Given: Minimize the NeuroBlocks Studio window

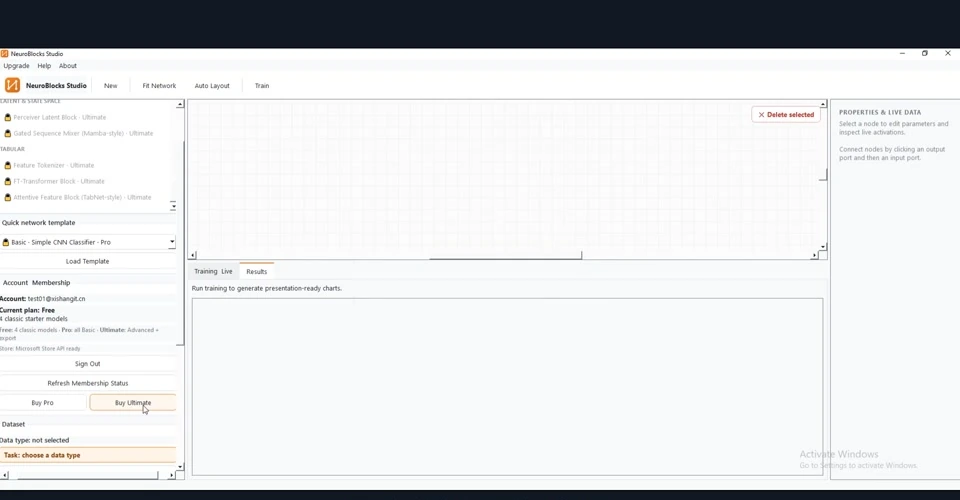Looking at the screenshot, I should tap(902, 53).
